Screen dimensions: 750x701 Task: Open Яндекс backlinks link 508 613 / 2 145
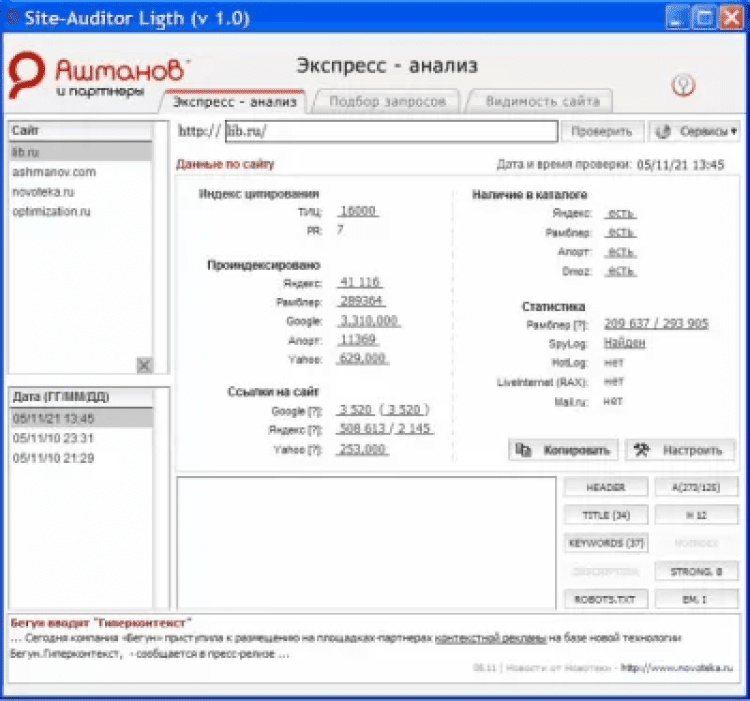(385, 428)
